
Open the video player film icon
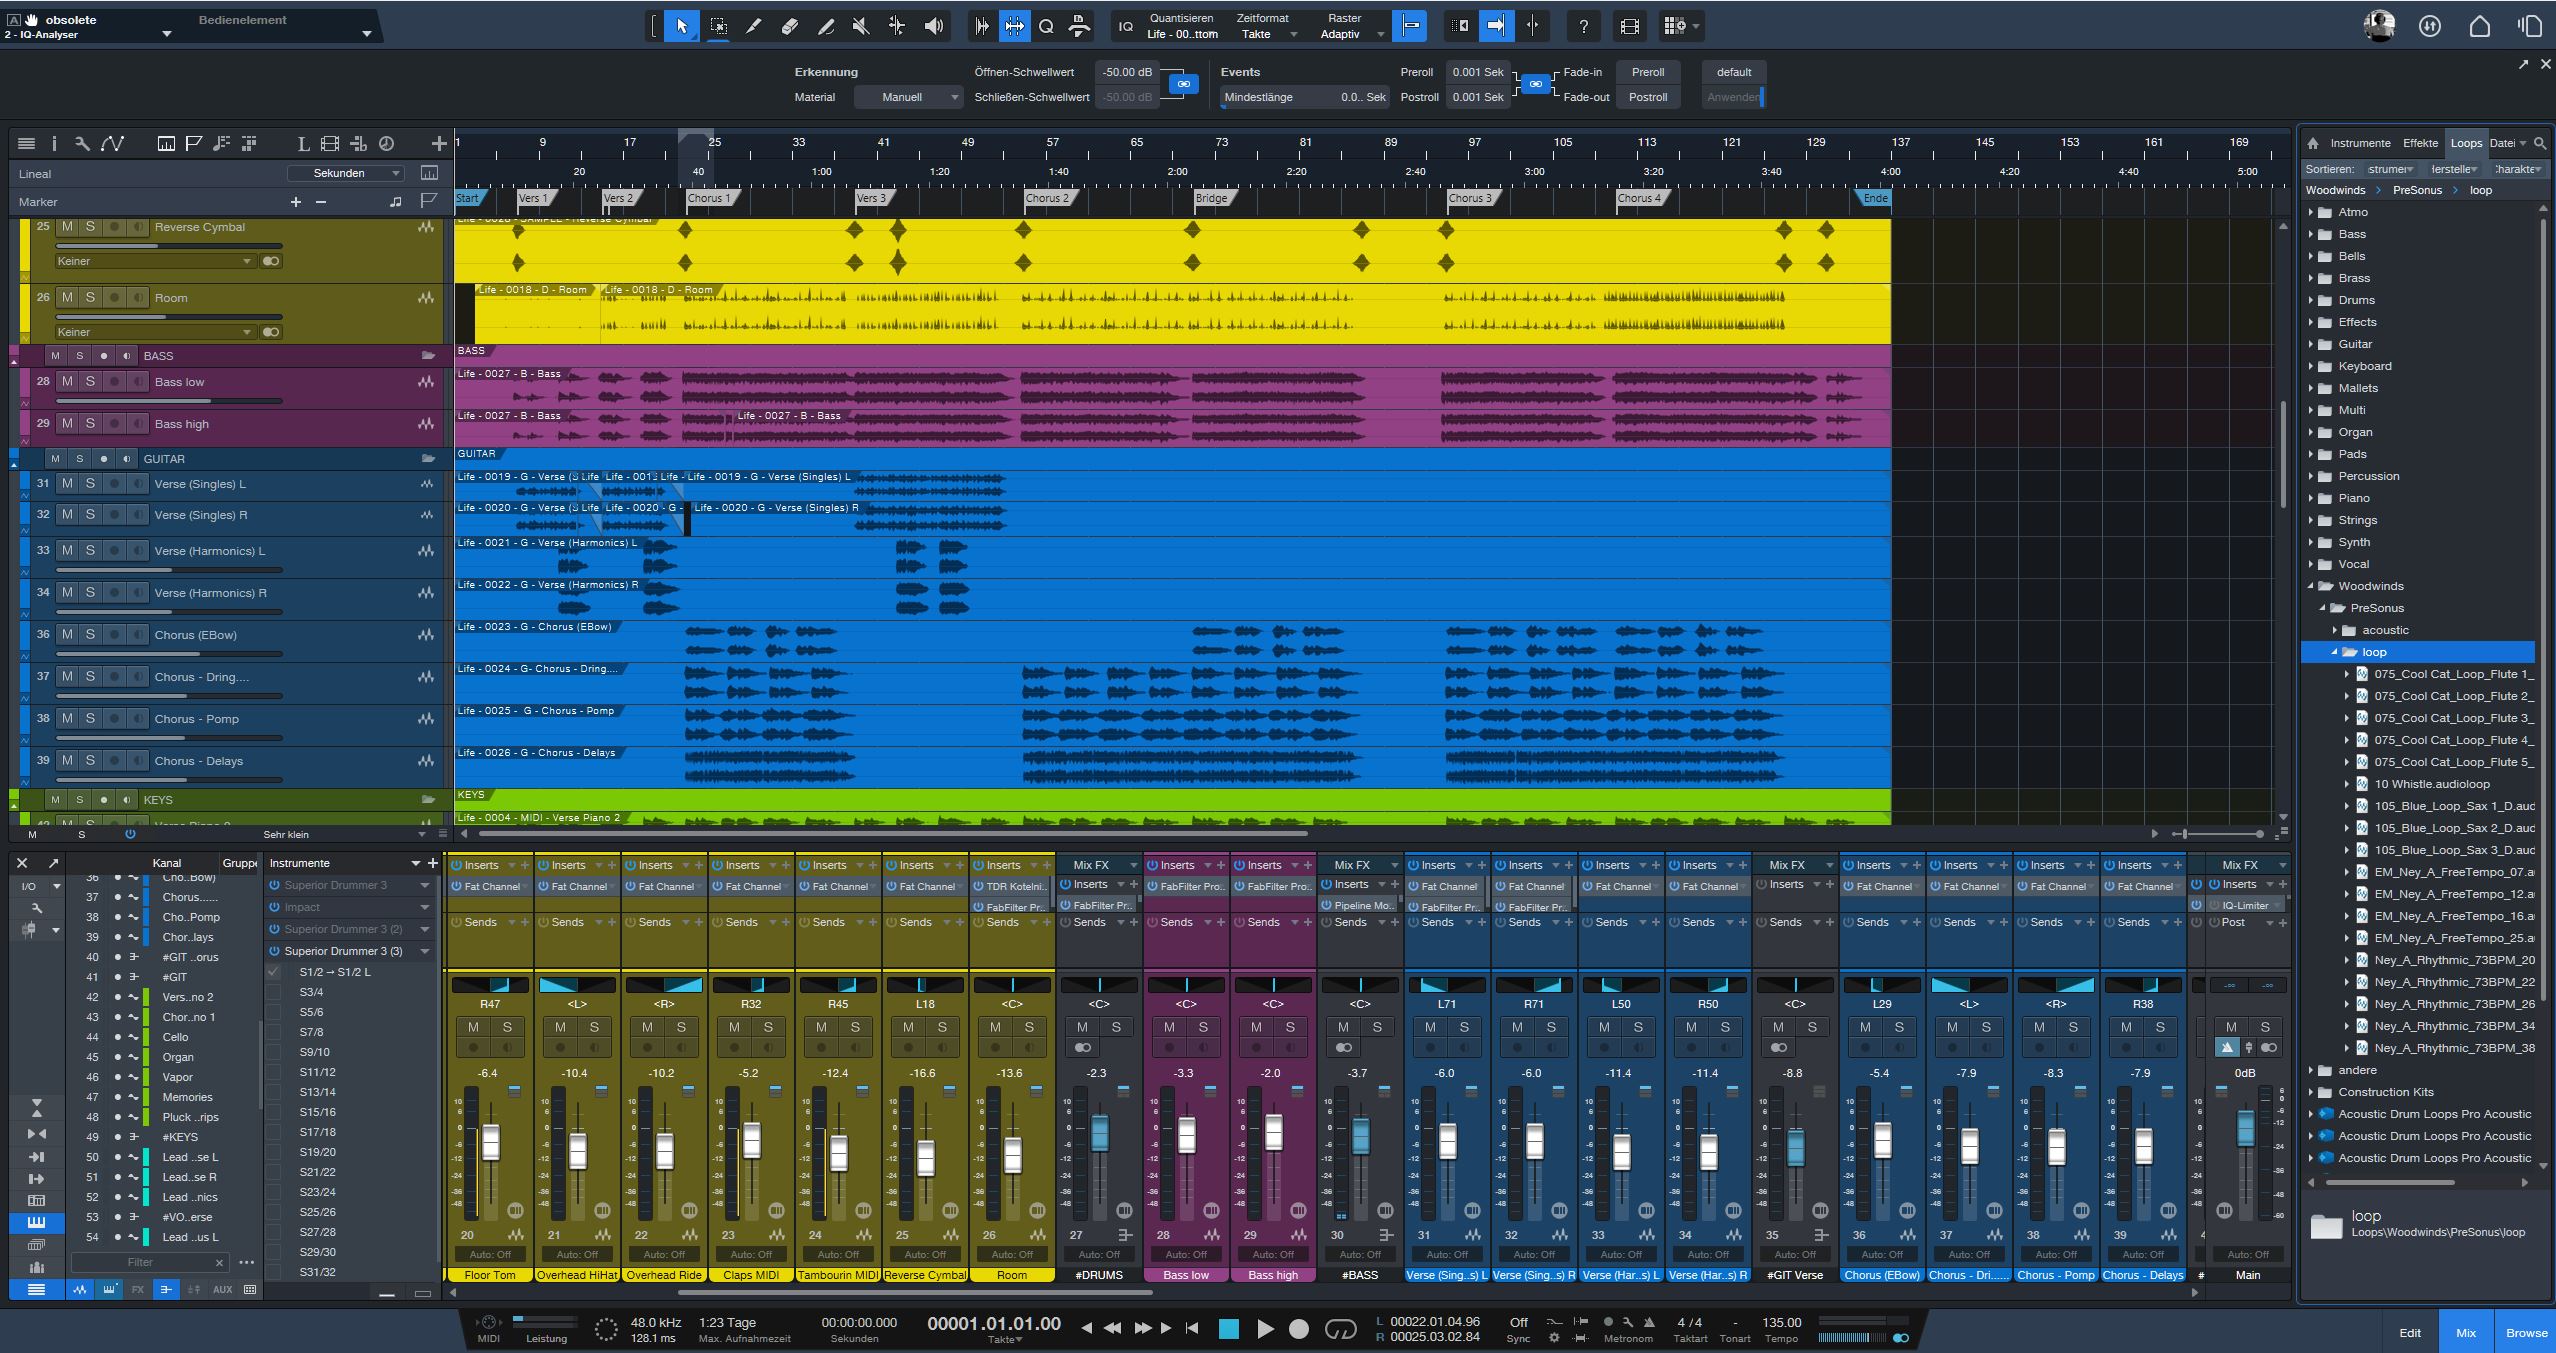tap(1629, 27)
